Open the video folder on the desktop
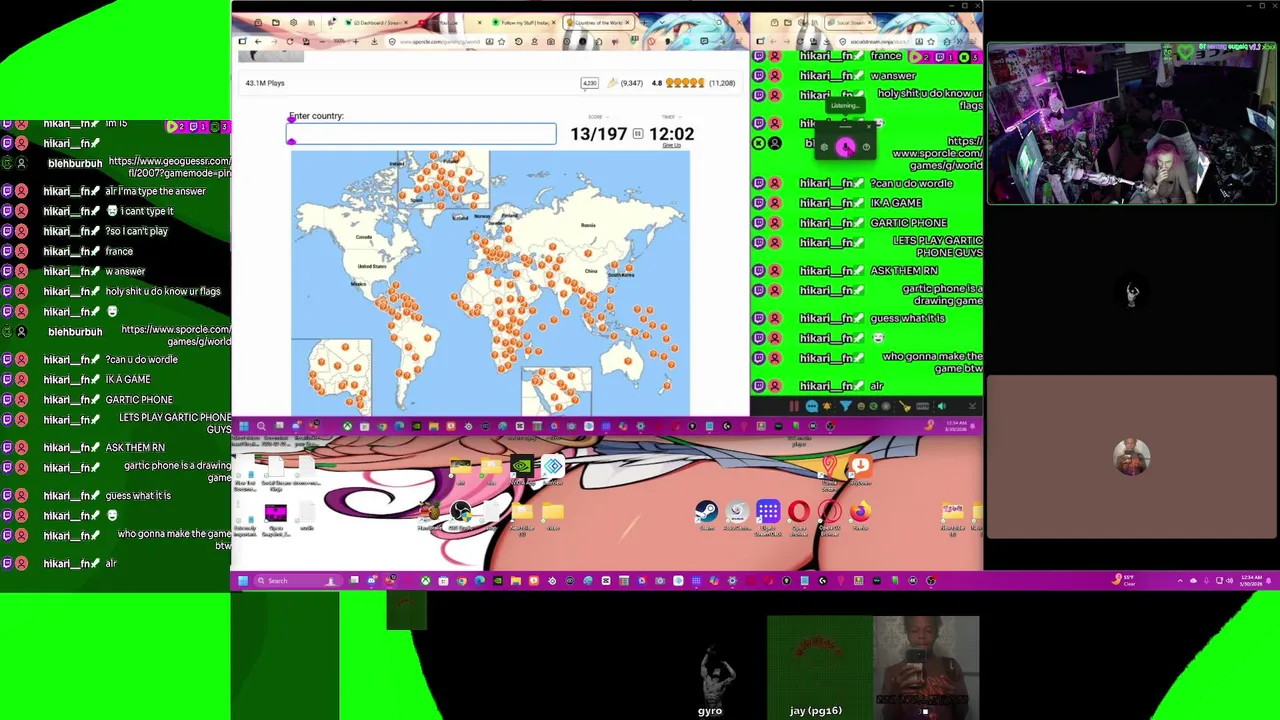 [552, 516]
